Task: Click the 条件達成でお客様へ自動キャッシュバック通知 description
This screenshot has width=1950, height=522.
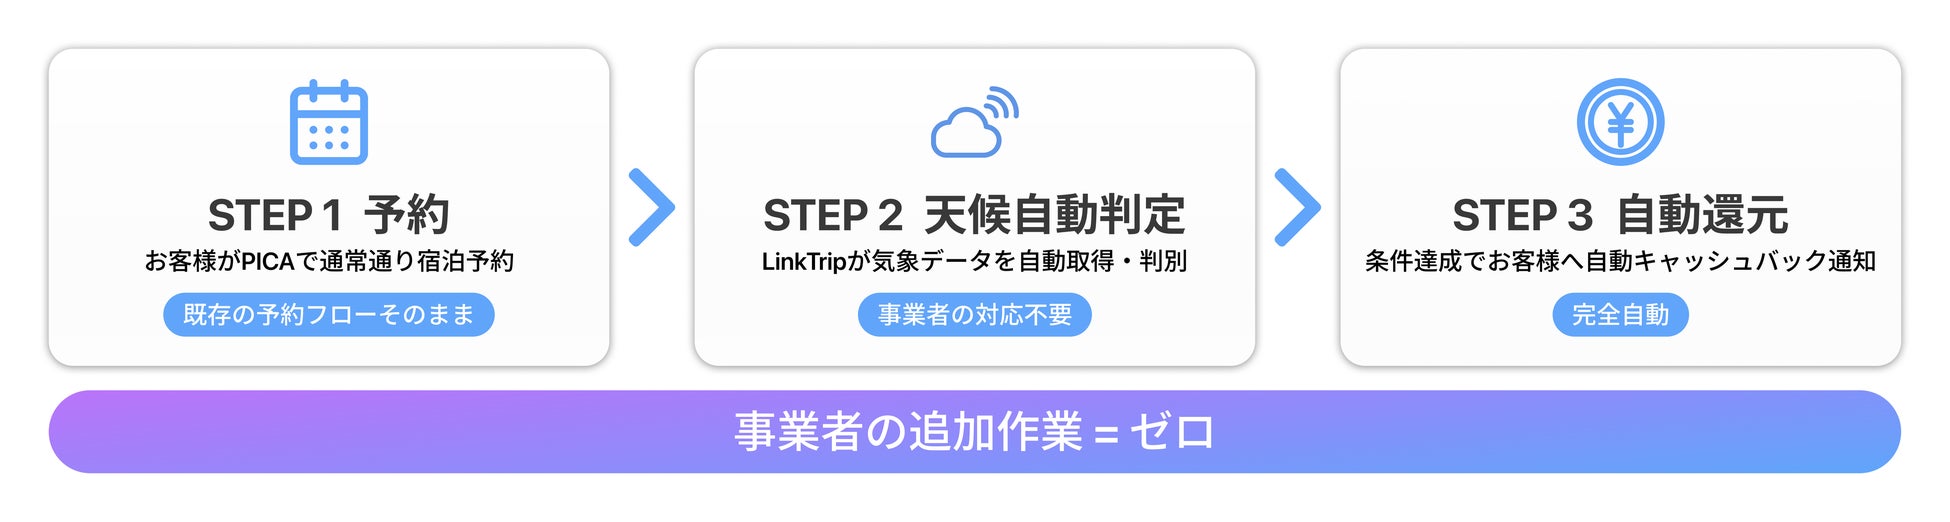Action: point(1620,262)
